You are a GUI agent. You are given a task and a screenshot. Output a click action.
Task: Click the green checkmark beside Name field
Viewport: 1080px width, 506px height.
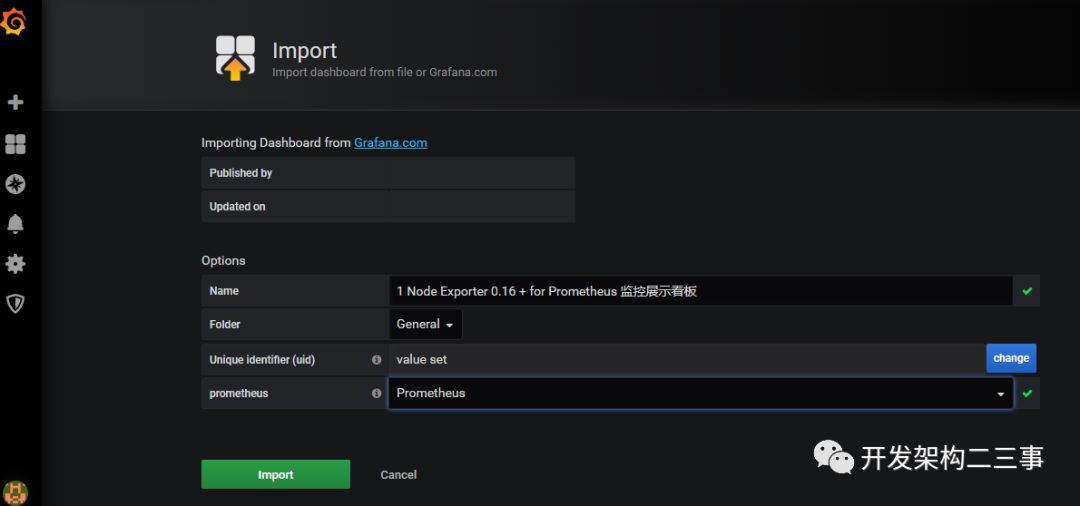click(1027, 291)
